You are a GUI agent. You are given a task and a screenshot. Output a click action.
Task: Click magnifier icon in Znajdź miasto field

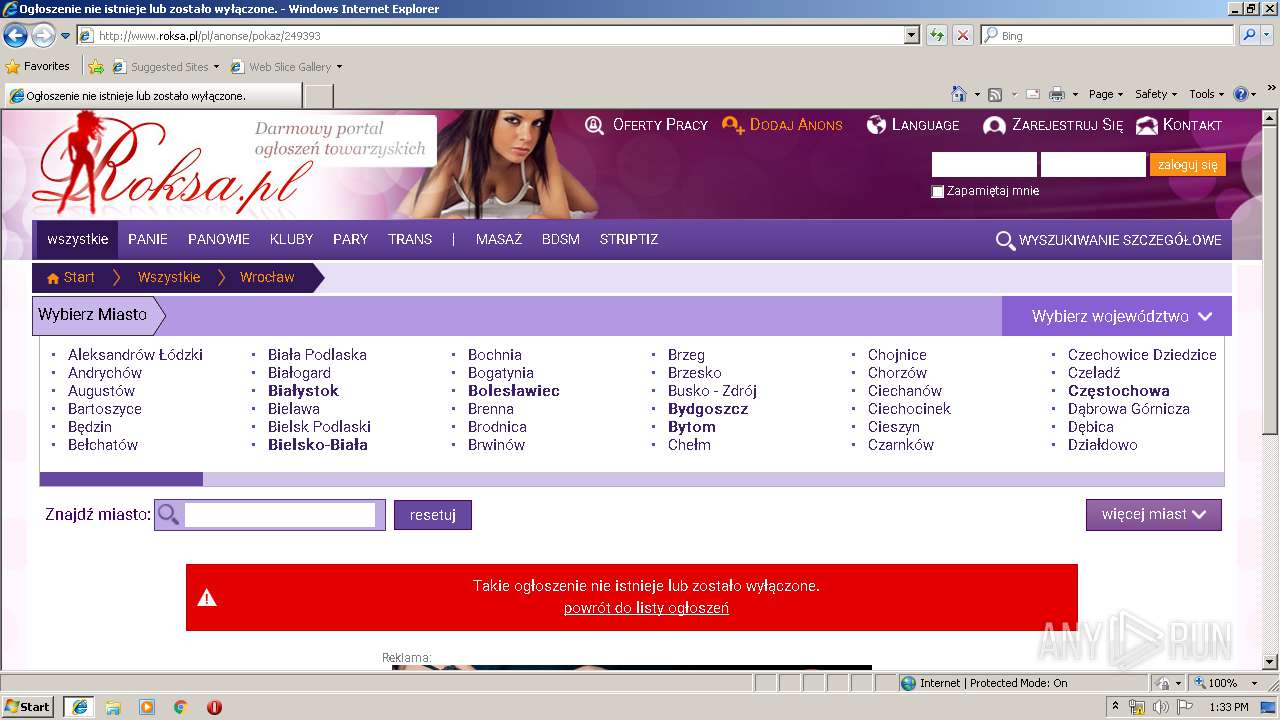(x=169, y=515)
